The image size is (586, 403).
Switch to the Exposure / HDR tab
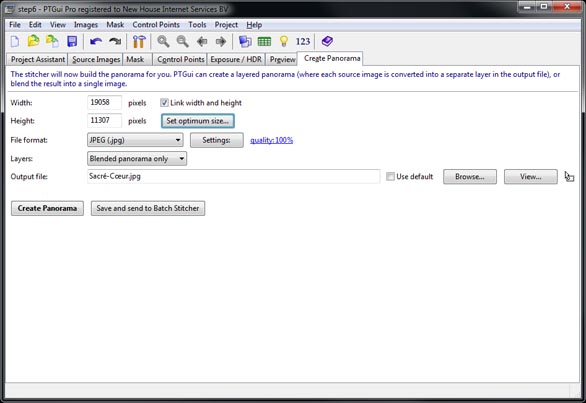coord(236,59)
